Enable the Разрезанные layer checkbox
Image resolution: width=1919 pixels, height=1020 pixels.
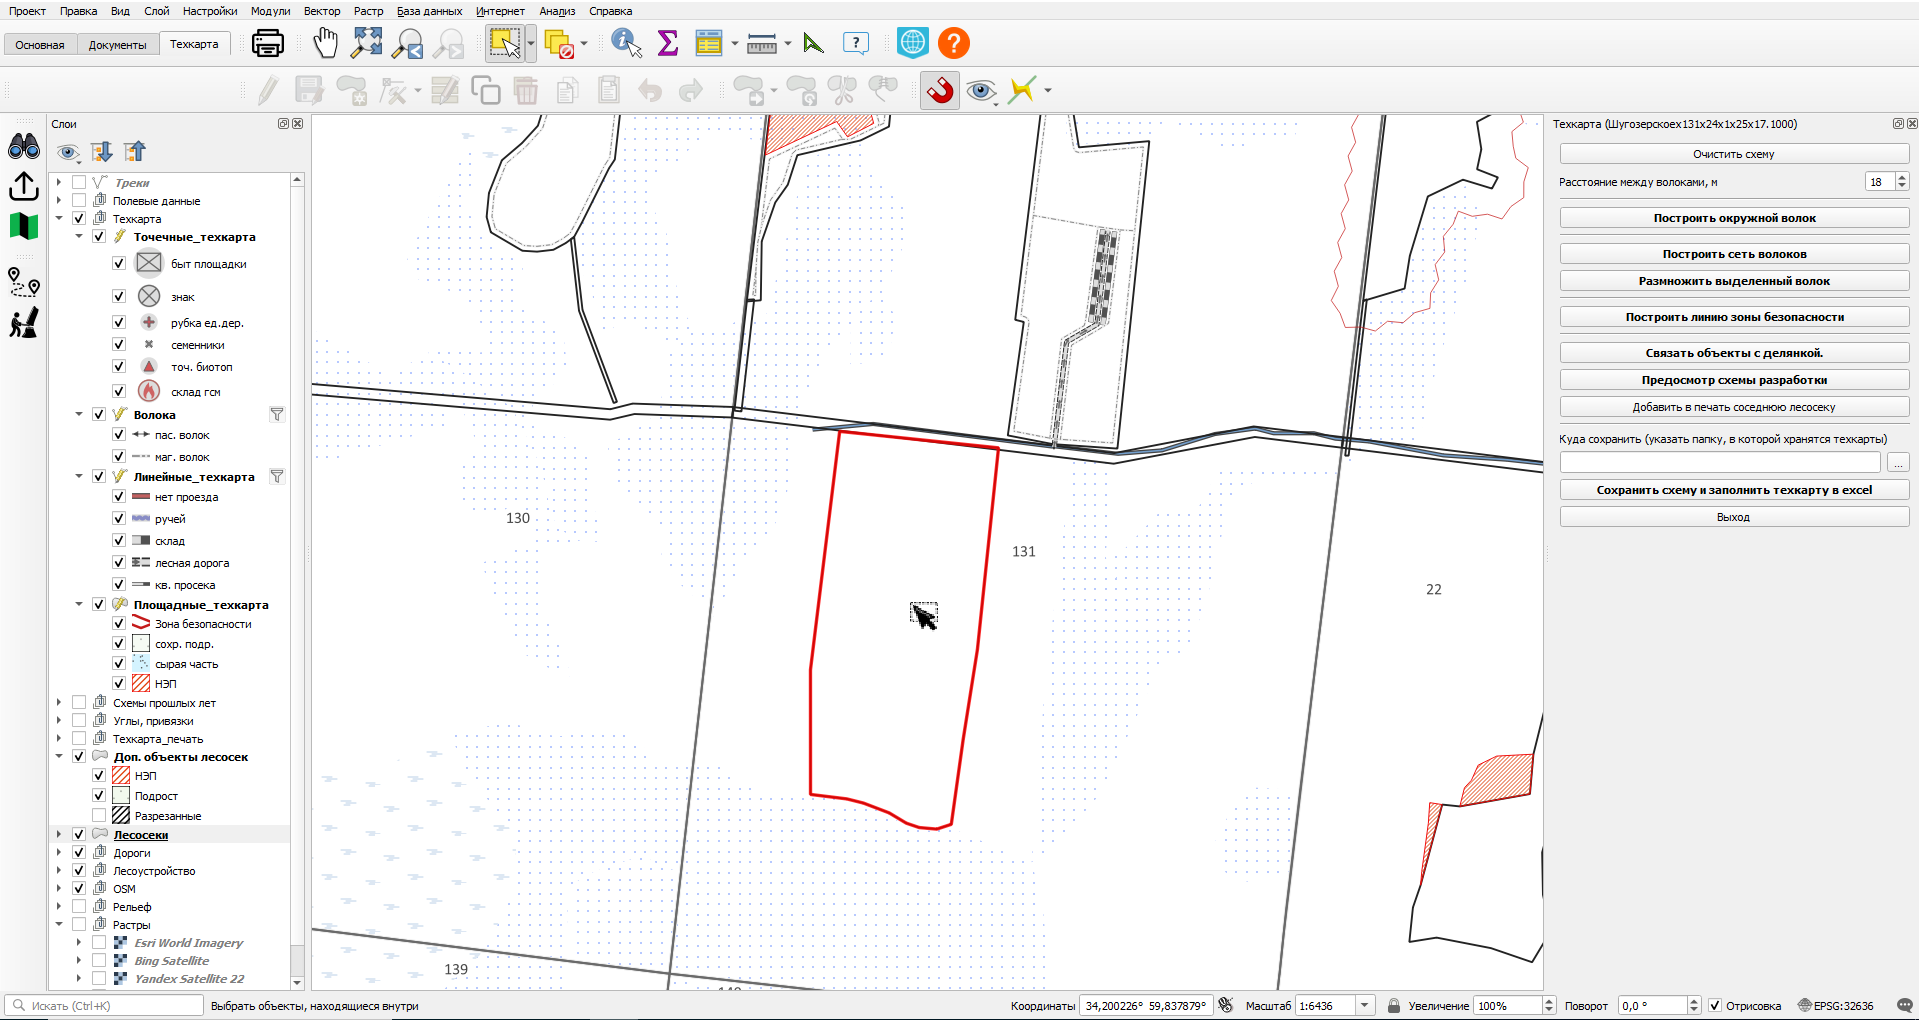point(99,815)
